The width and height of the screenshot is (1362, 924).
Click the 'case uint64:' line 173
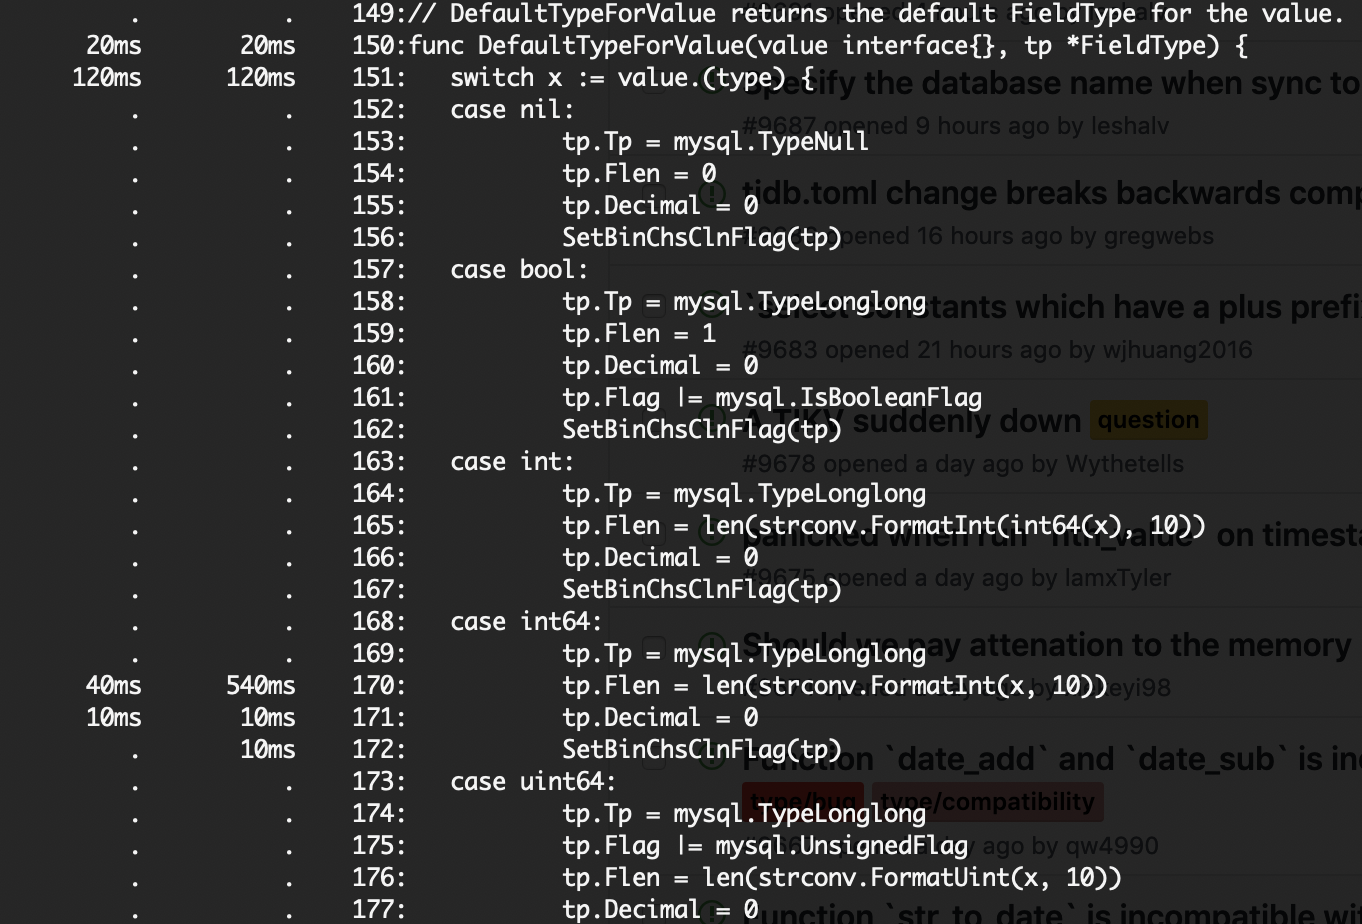[x=534, y=782]
